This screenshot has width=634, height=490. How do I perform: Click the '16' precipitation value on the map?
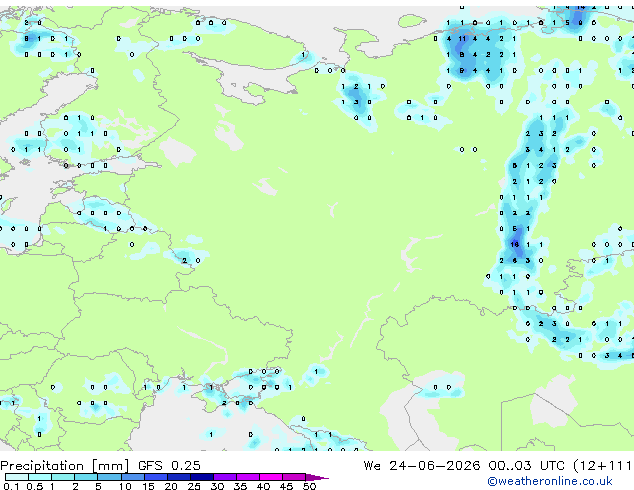515,245
